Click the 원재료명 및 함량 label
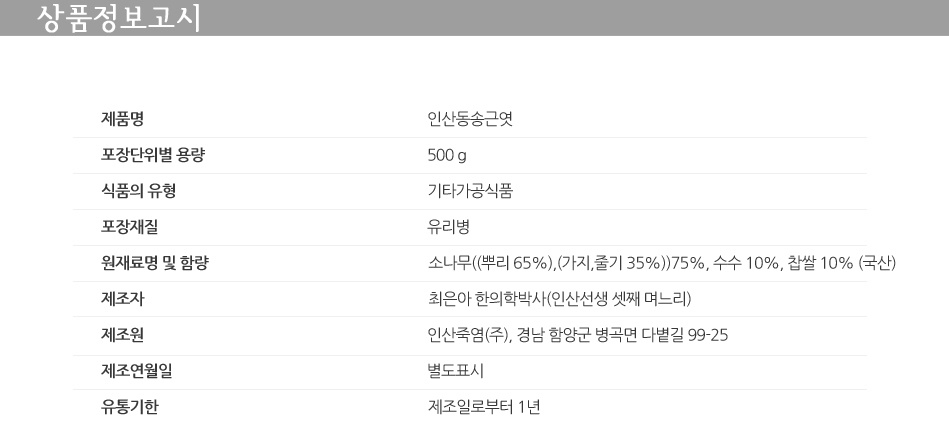This screenshot has height=422, width=949. (154, 263)
